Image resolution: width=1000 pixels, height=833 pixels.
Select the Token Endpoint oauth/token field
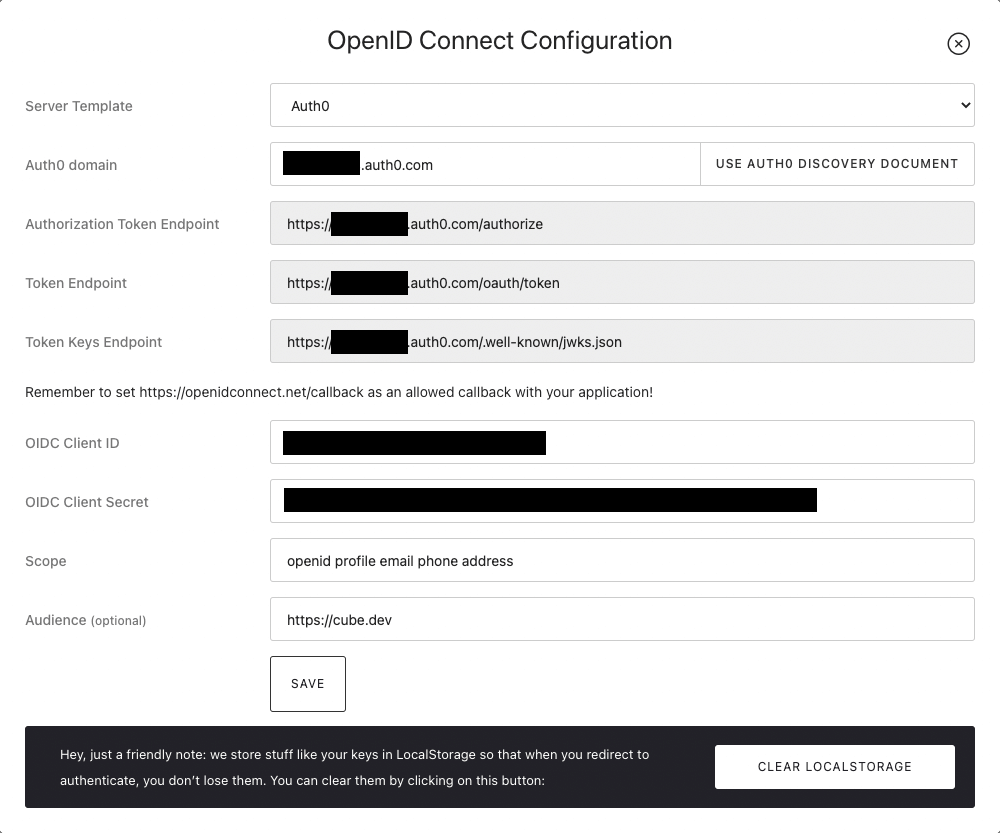621,283
